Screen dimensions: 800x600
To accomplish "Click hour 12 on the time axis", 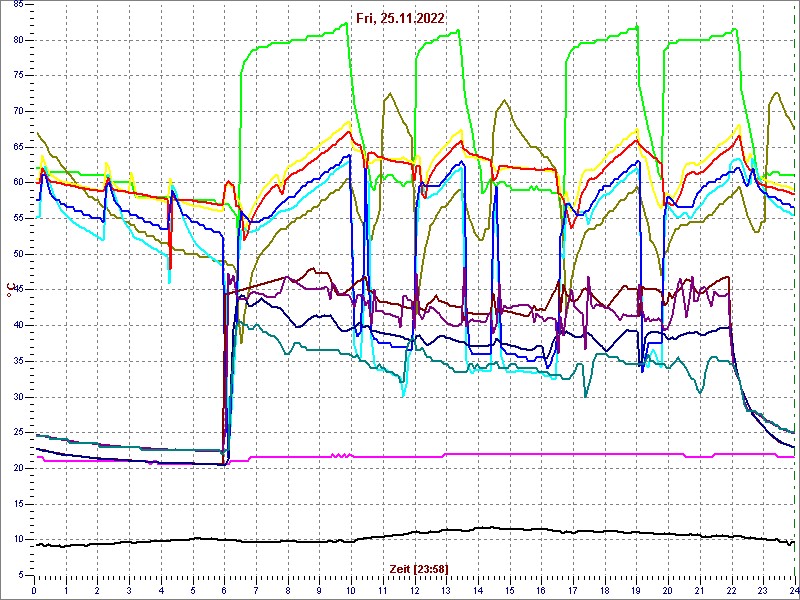I will click(x=414, y=590).
